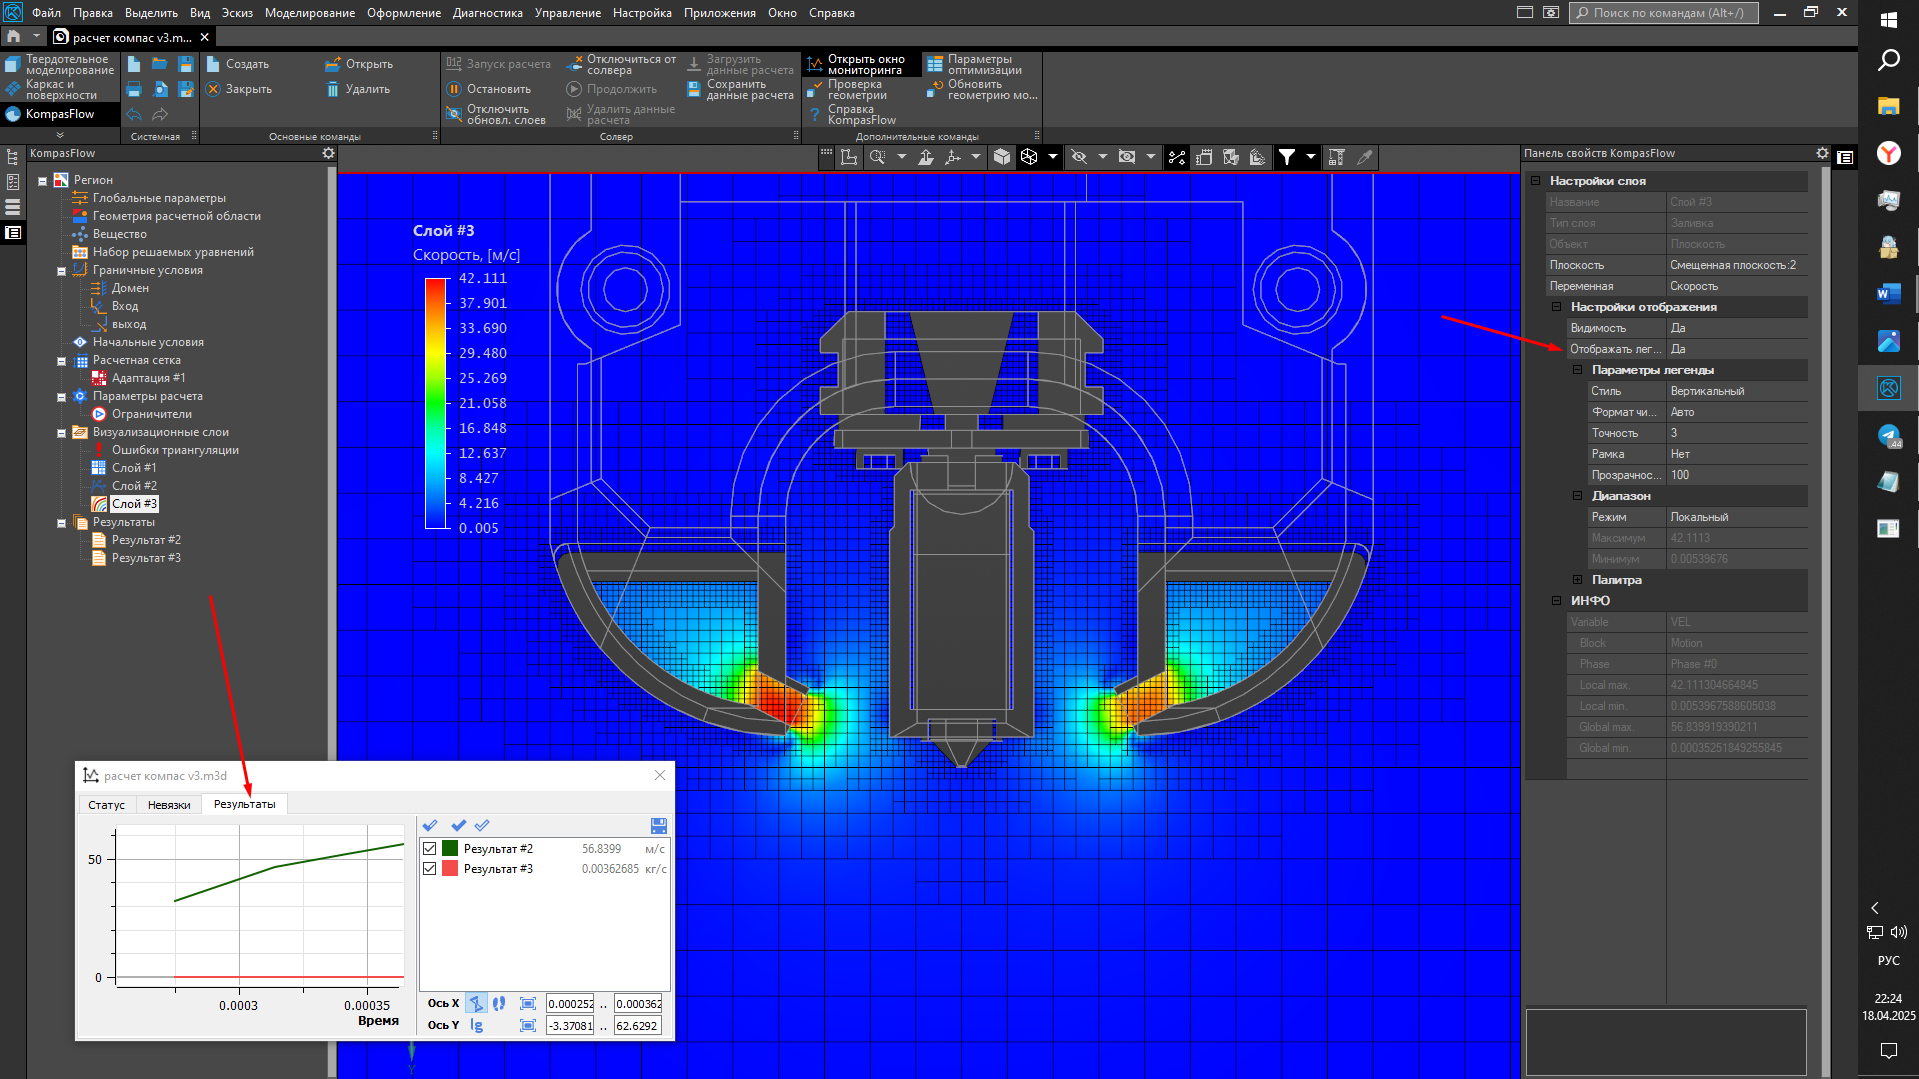Uncheck the Результат #3 checkbox
Viewport: 1919px width, 1079px height.
[430, 869]
